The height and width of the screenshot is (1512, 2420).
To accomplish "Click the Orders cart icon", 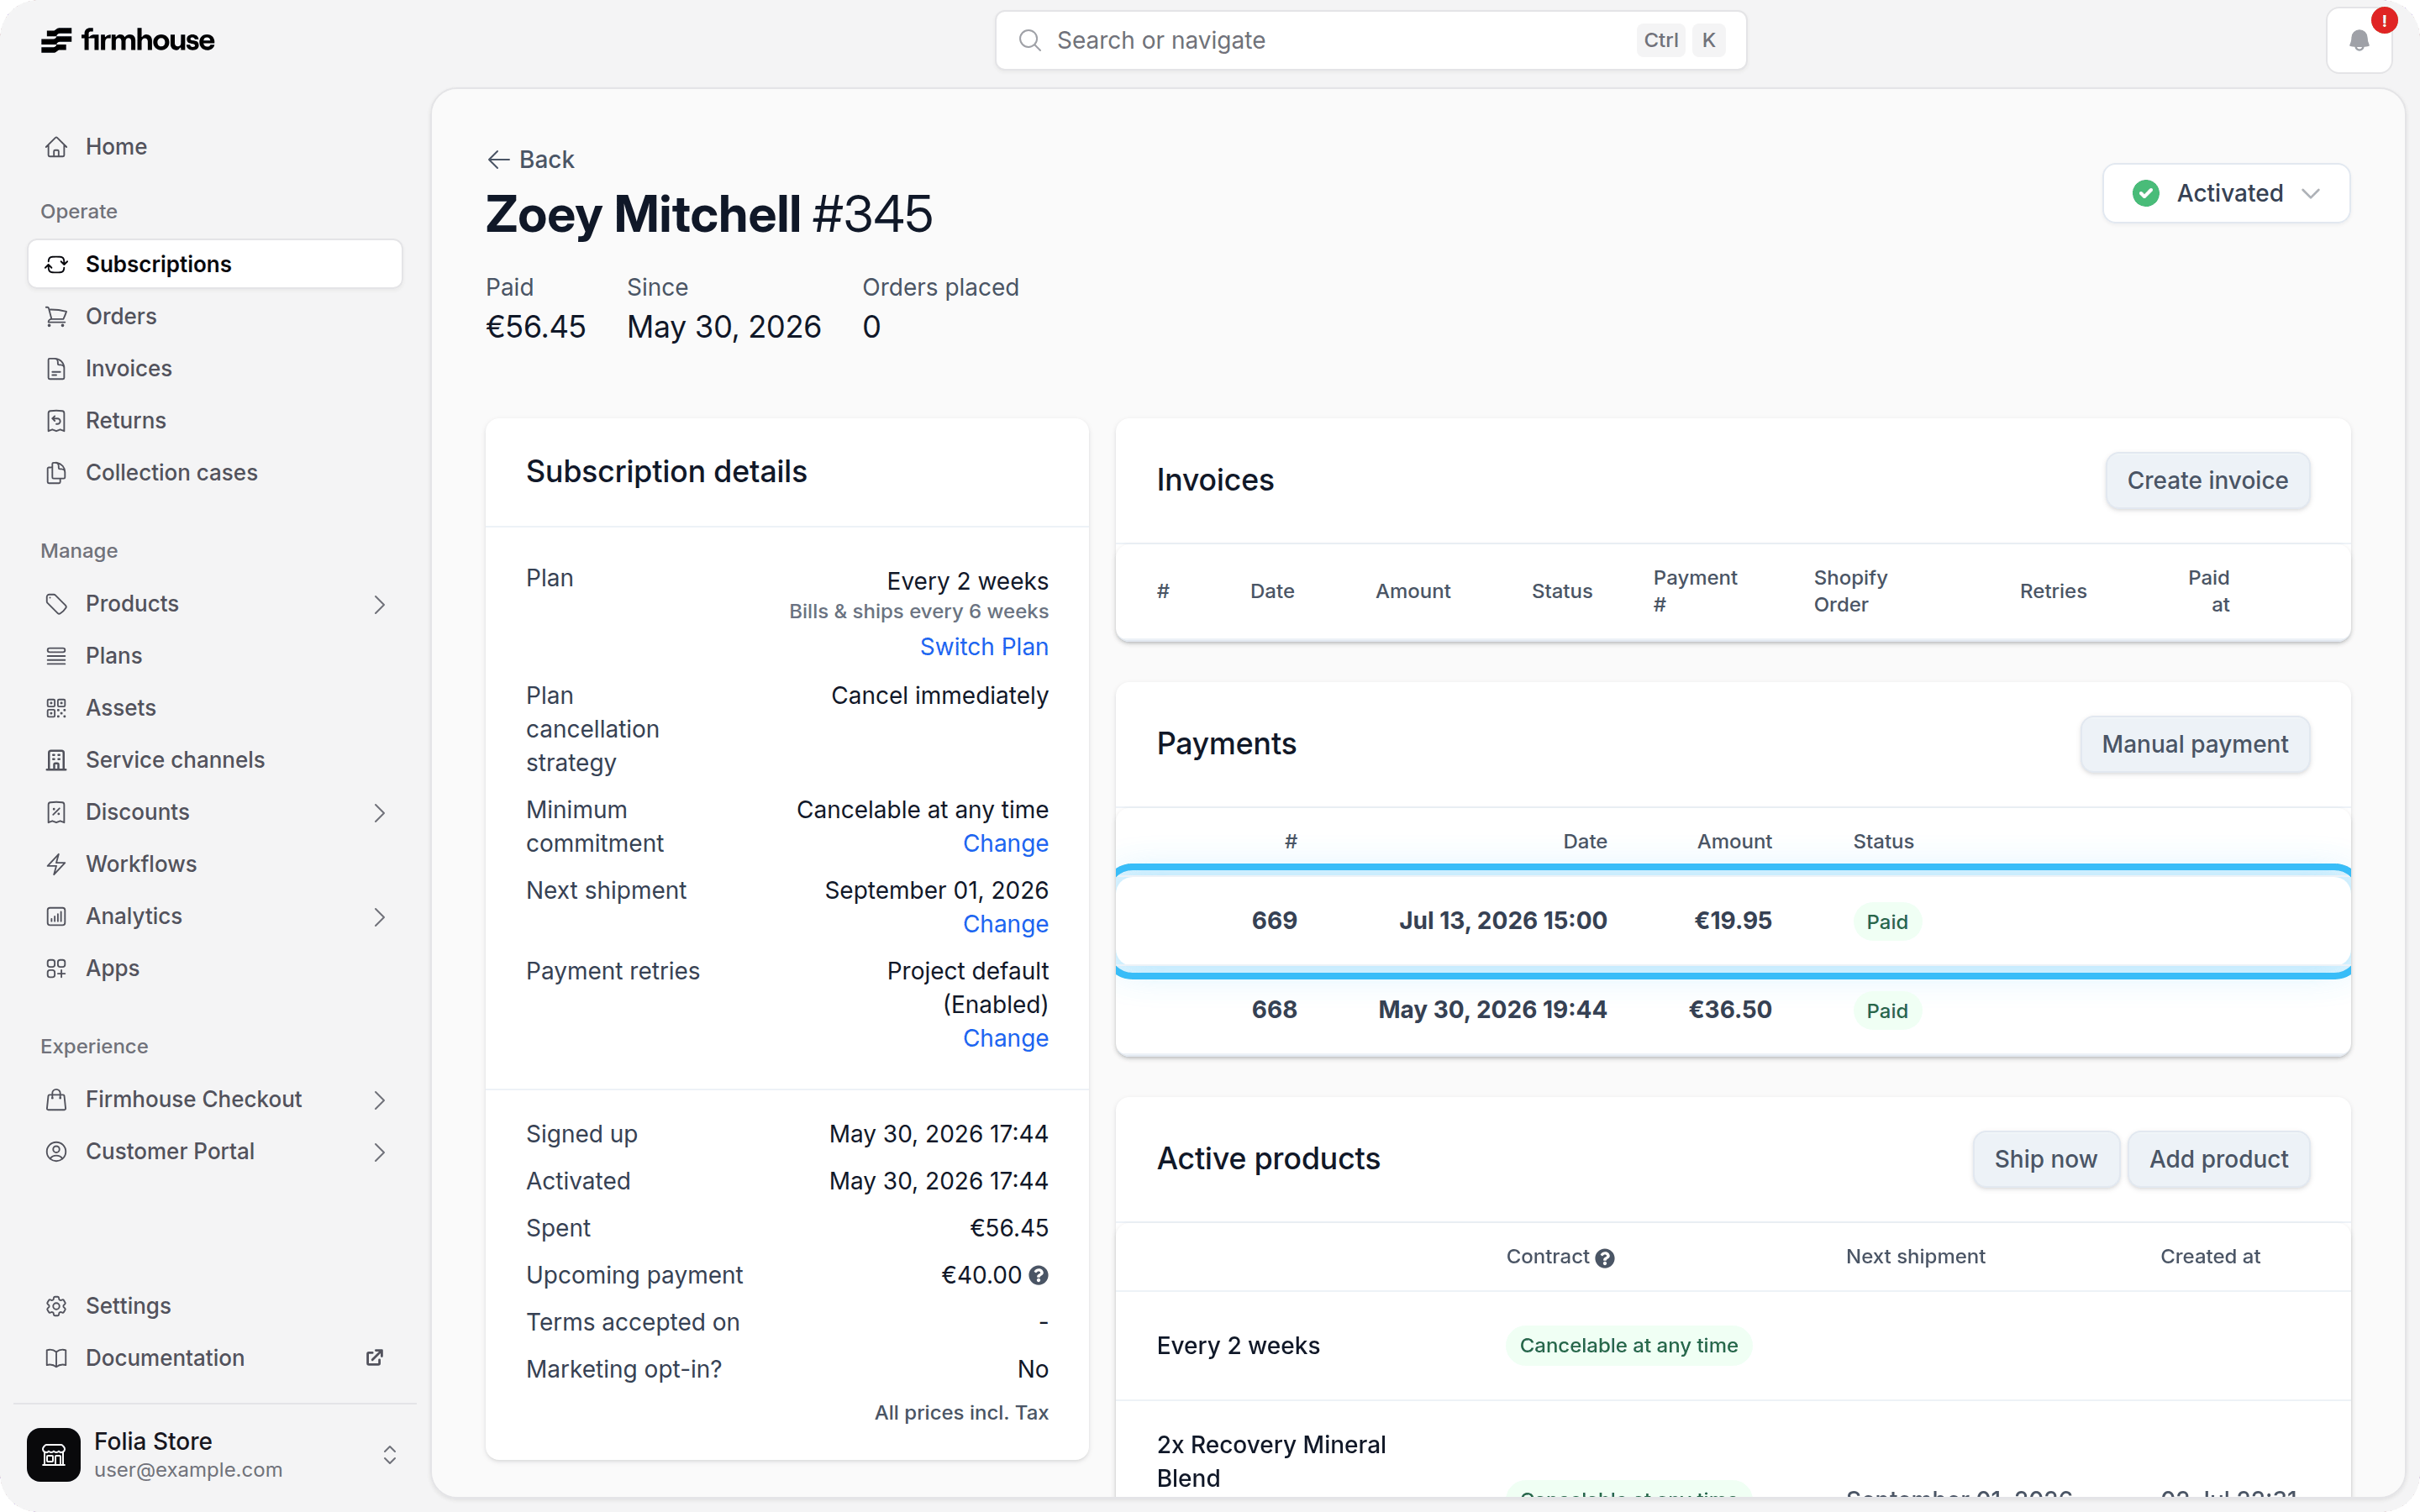I will click(x=56, y=316).
